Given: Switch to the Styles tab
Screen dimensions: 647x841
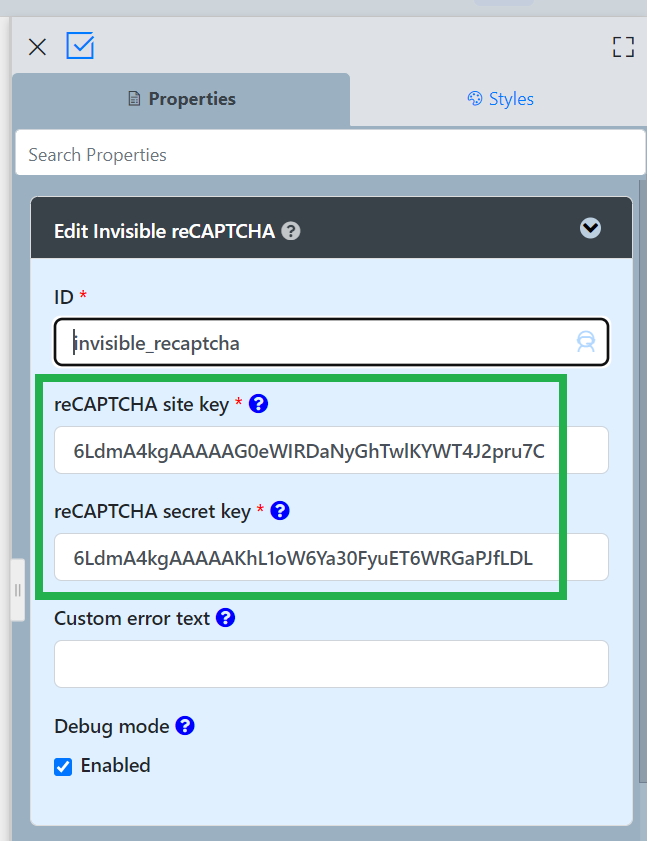Looking at the screenshot, I should (x=500, y=99).
